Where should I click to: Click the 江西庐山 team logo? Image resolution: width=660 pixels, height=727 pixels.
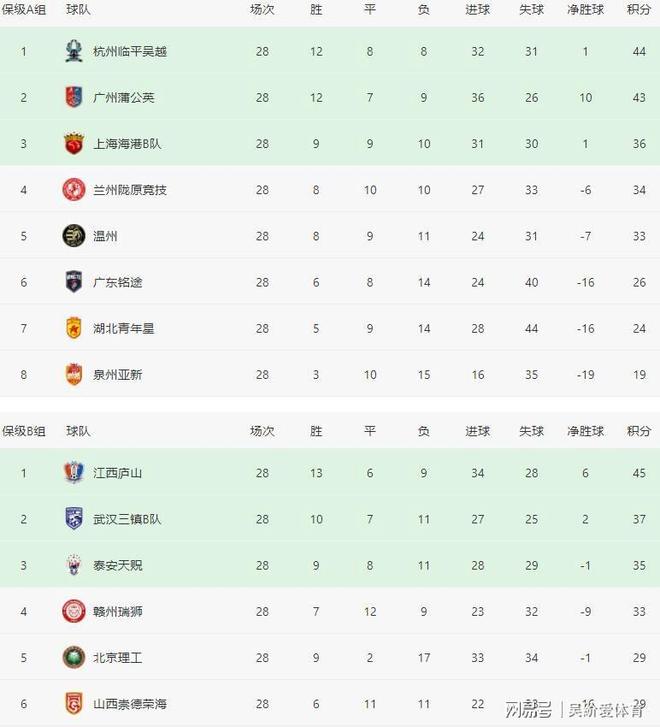(x=74, y=473)
